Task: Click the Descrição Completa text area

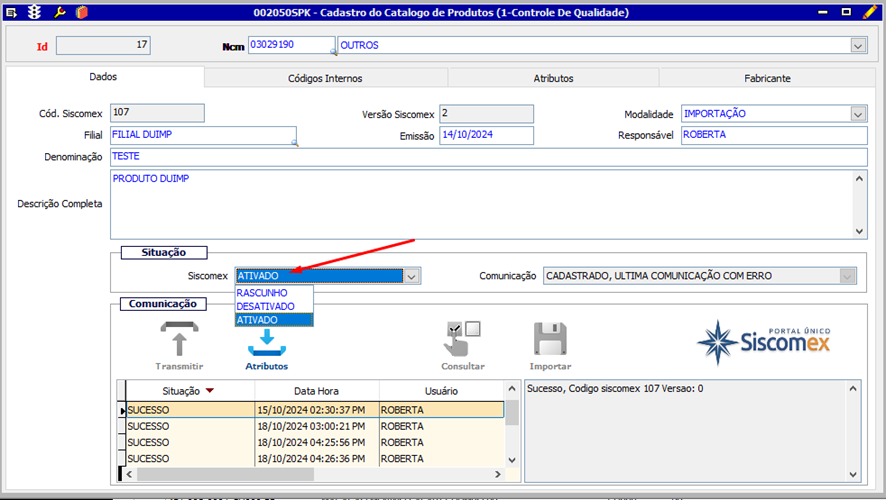Action: point(481,205)
